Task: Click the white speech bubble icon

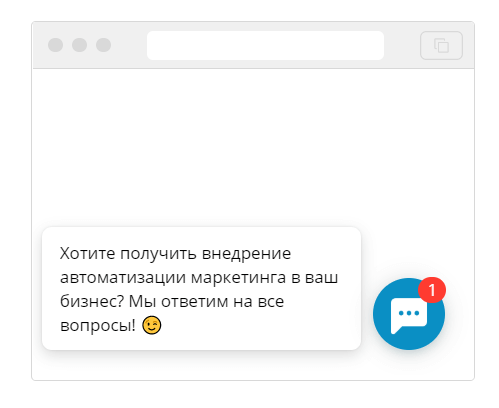Action: (409, 315)
